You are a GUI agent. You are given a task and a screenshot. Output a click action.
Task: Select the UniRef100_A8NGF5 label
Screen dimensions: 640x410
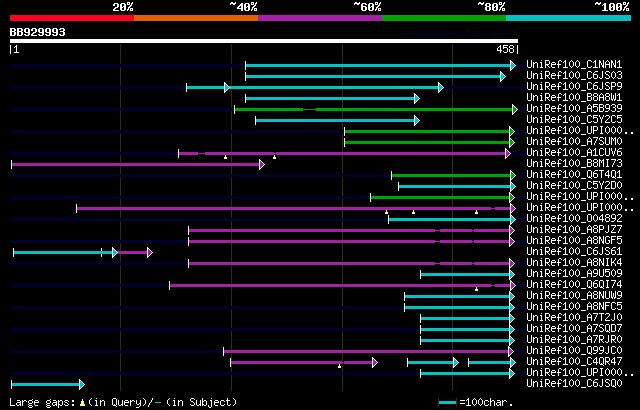574,241
